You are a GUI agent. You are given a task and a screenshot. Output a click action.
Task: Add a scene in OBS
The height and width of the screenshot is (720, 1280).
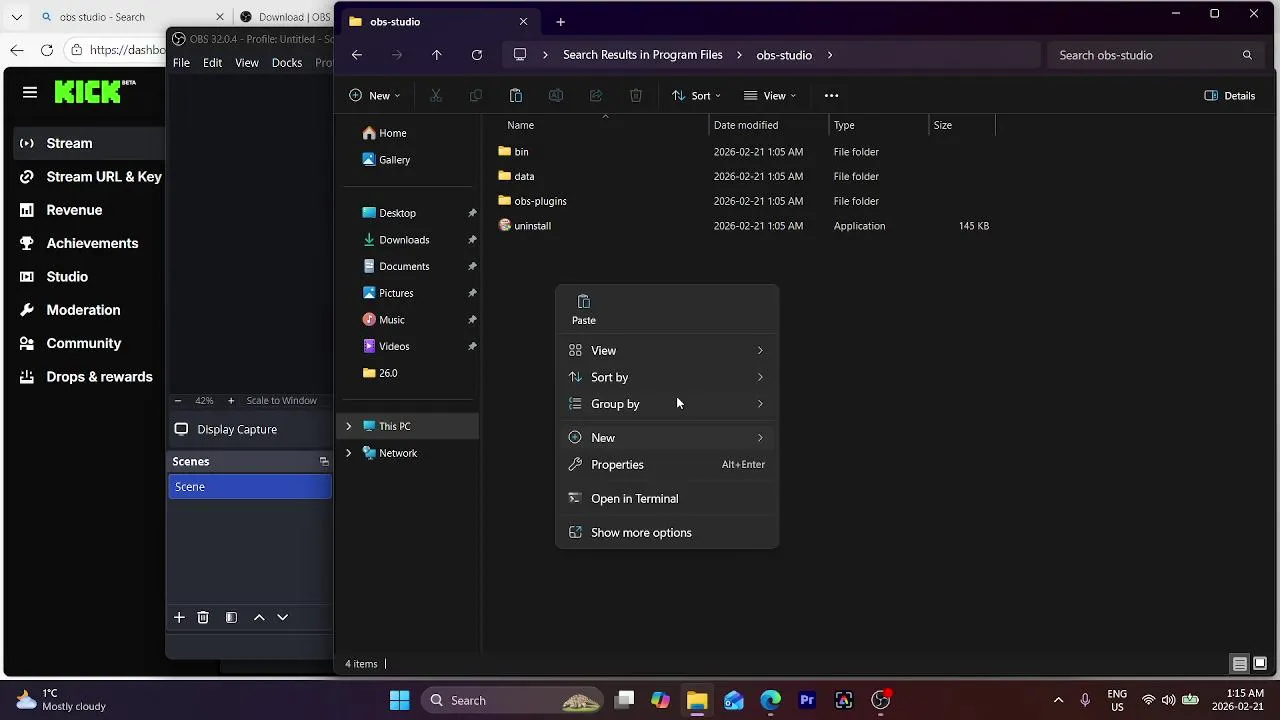(179, 618)
